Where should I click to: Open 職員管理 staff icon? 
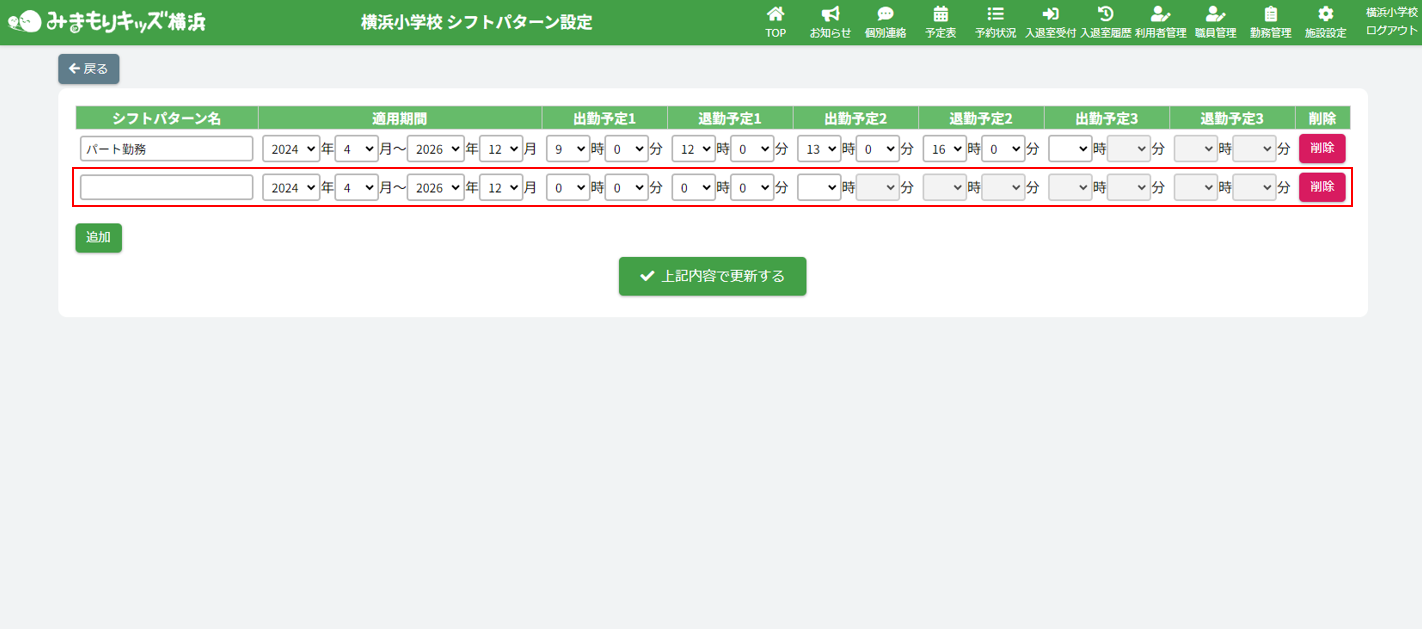pyautogui.click(x=1215, y=14)
